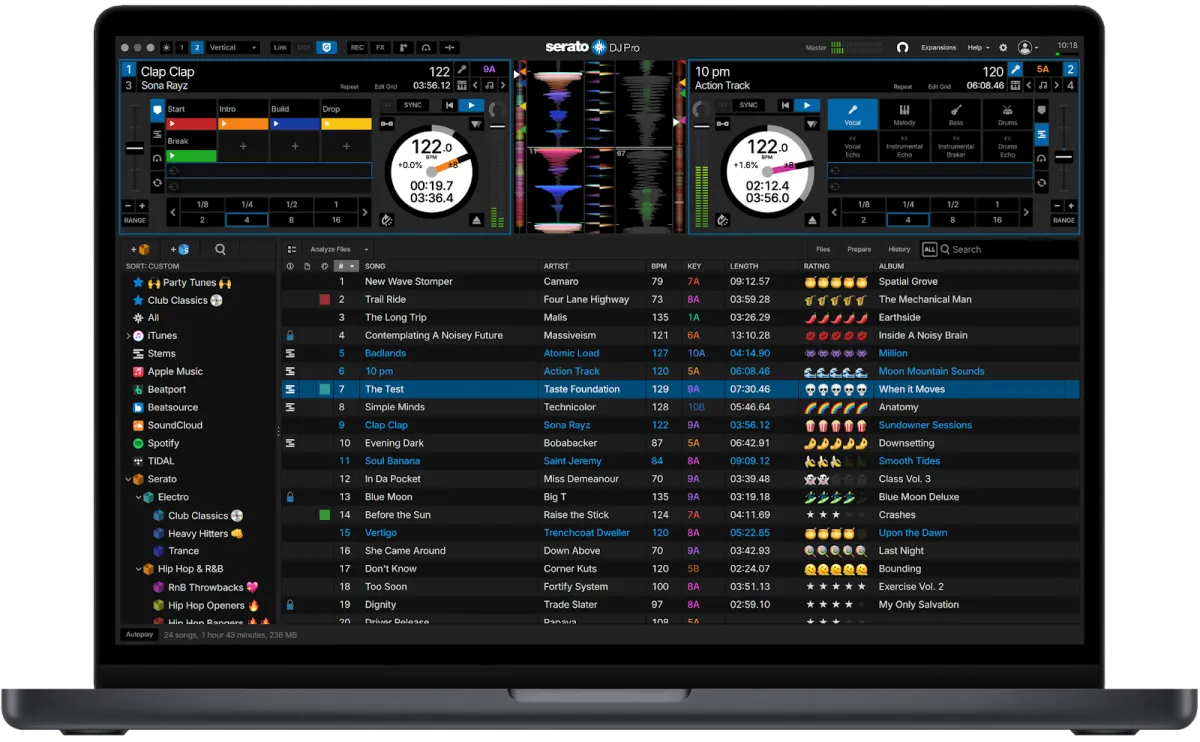Open the settings gear icon

click(x=1003, y=47)
